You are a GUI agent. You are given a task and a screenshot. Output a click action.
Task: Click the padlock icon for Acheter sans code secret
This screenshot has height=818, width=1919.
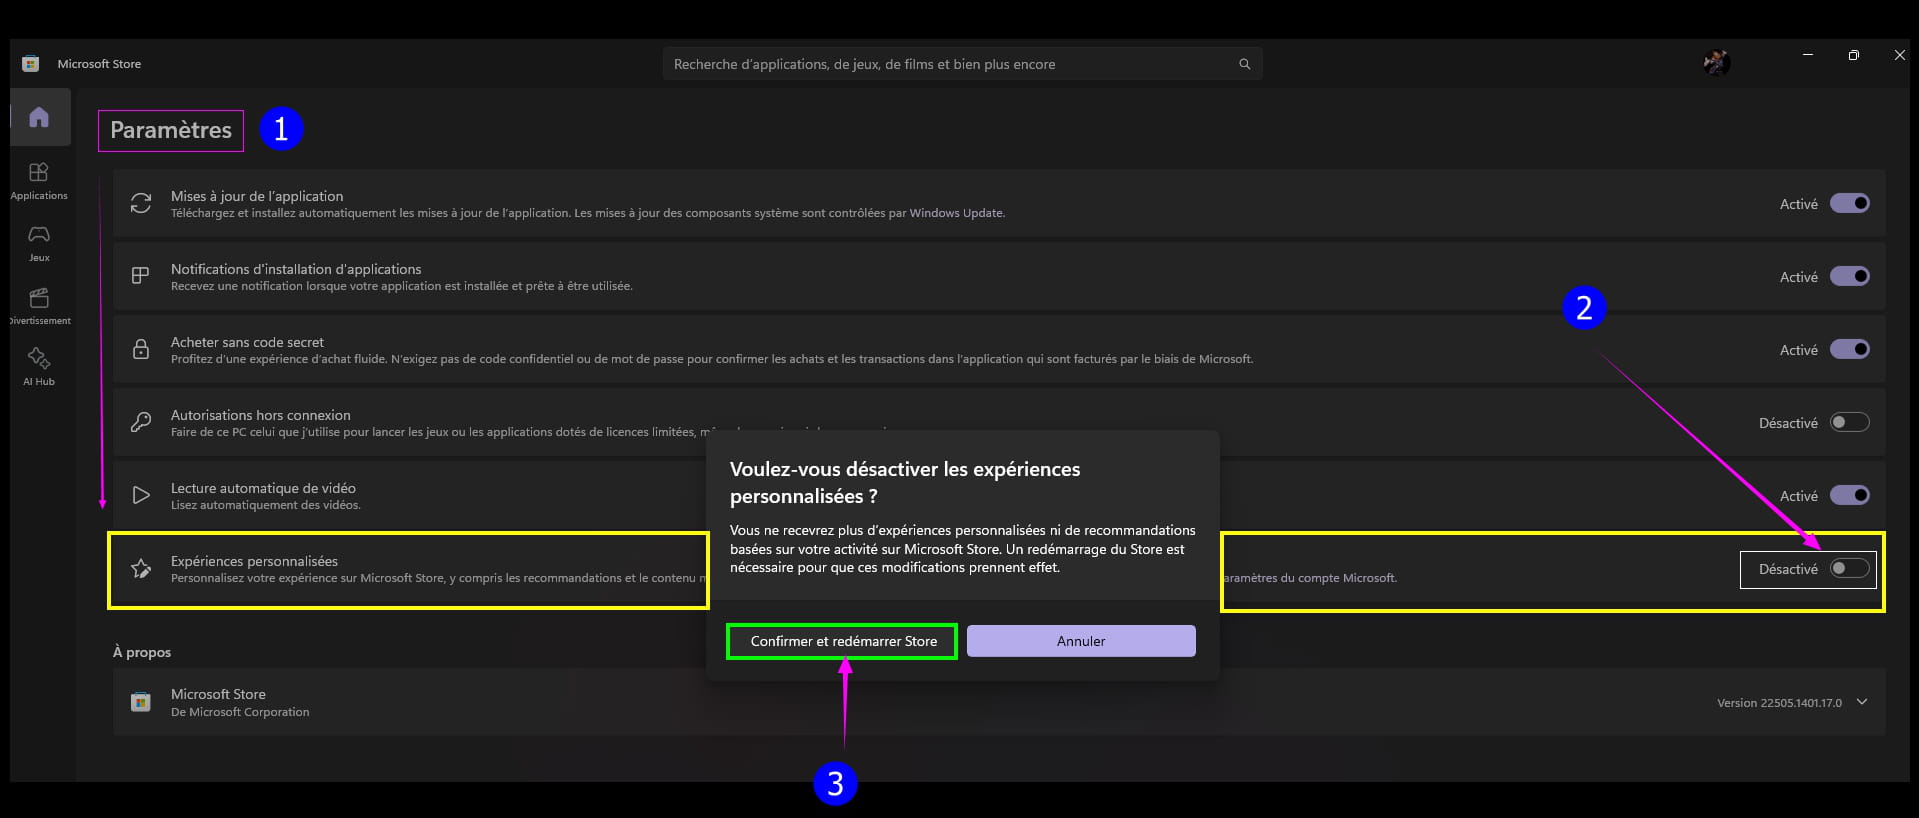[141, 349]
